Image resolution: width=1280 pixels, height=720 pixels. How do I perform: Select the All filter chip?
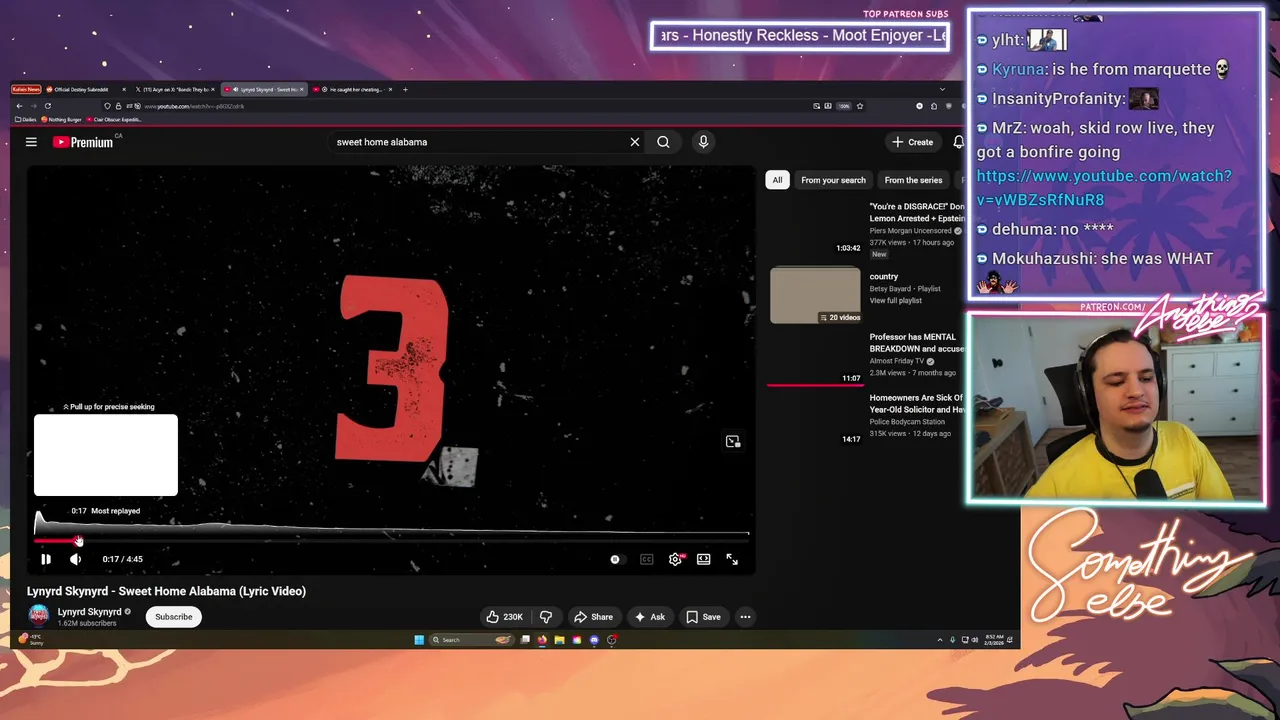[777, 180]
